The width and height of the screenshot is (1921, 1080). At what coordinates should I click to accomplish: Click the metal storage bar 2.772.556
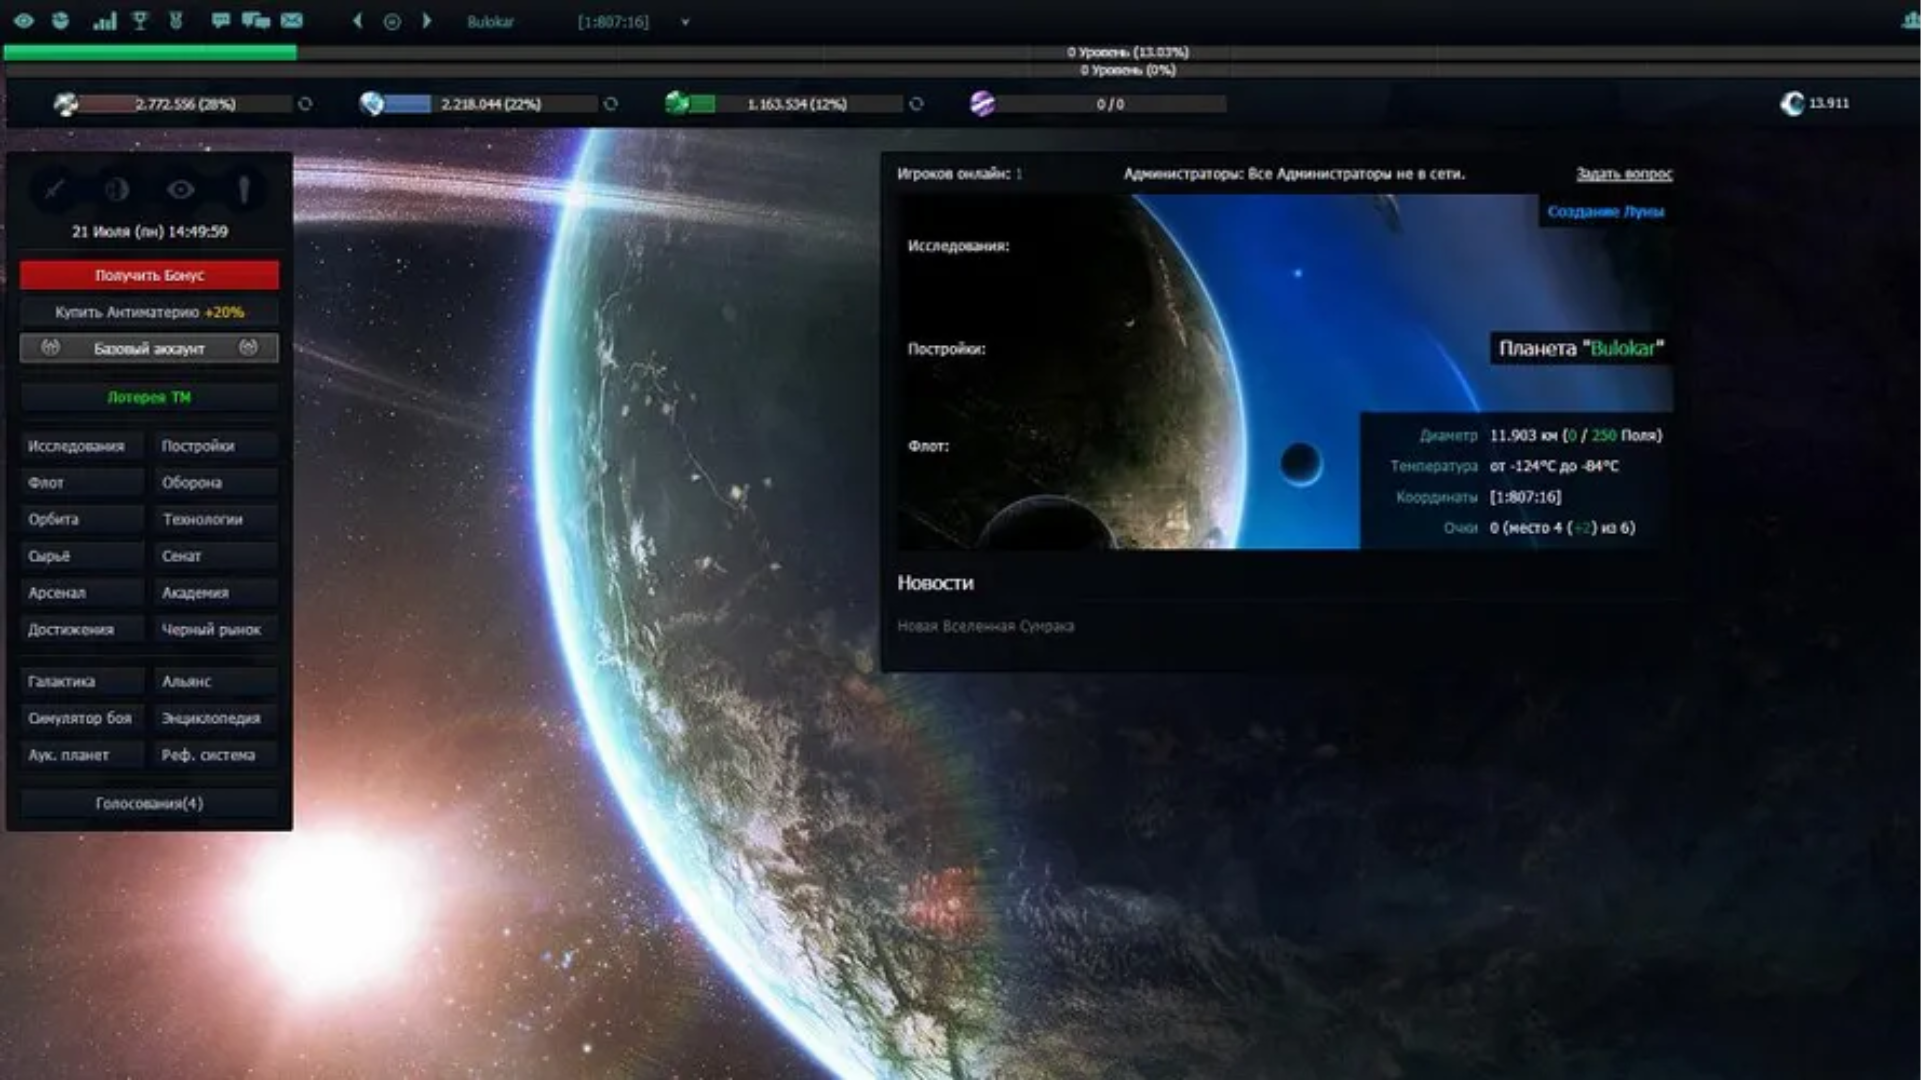click(185, 104)
